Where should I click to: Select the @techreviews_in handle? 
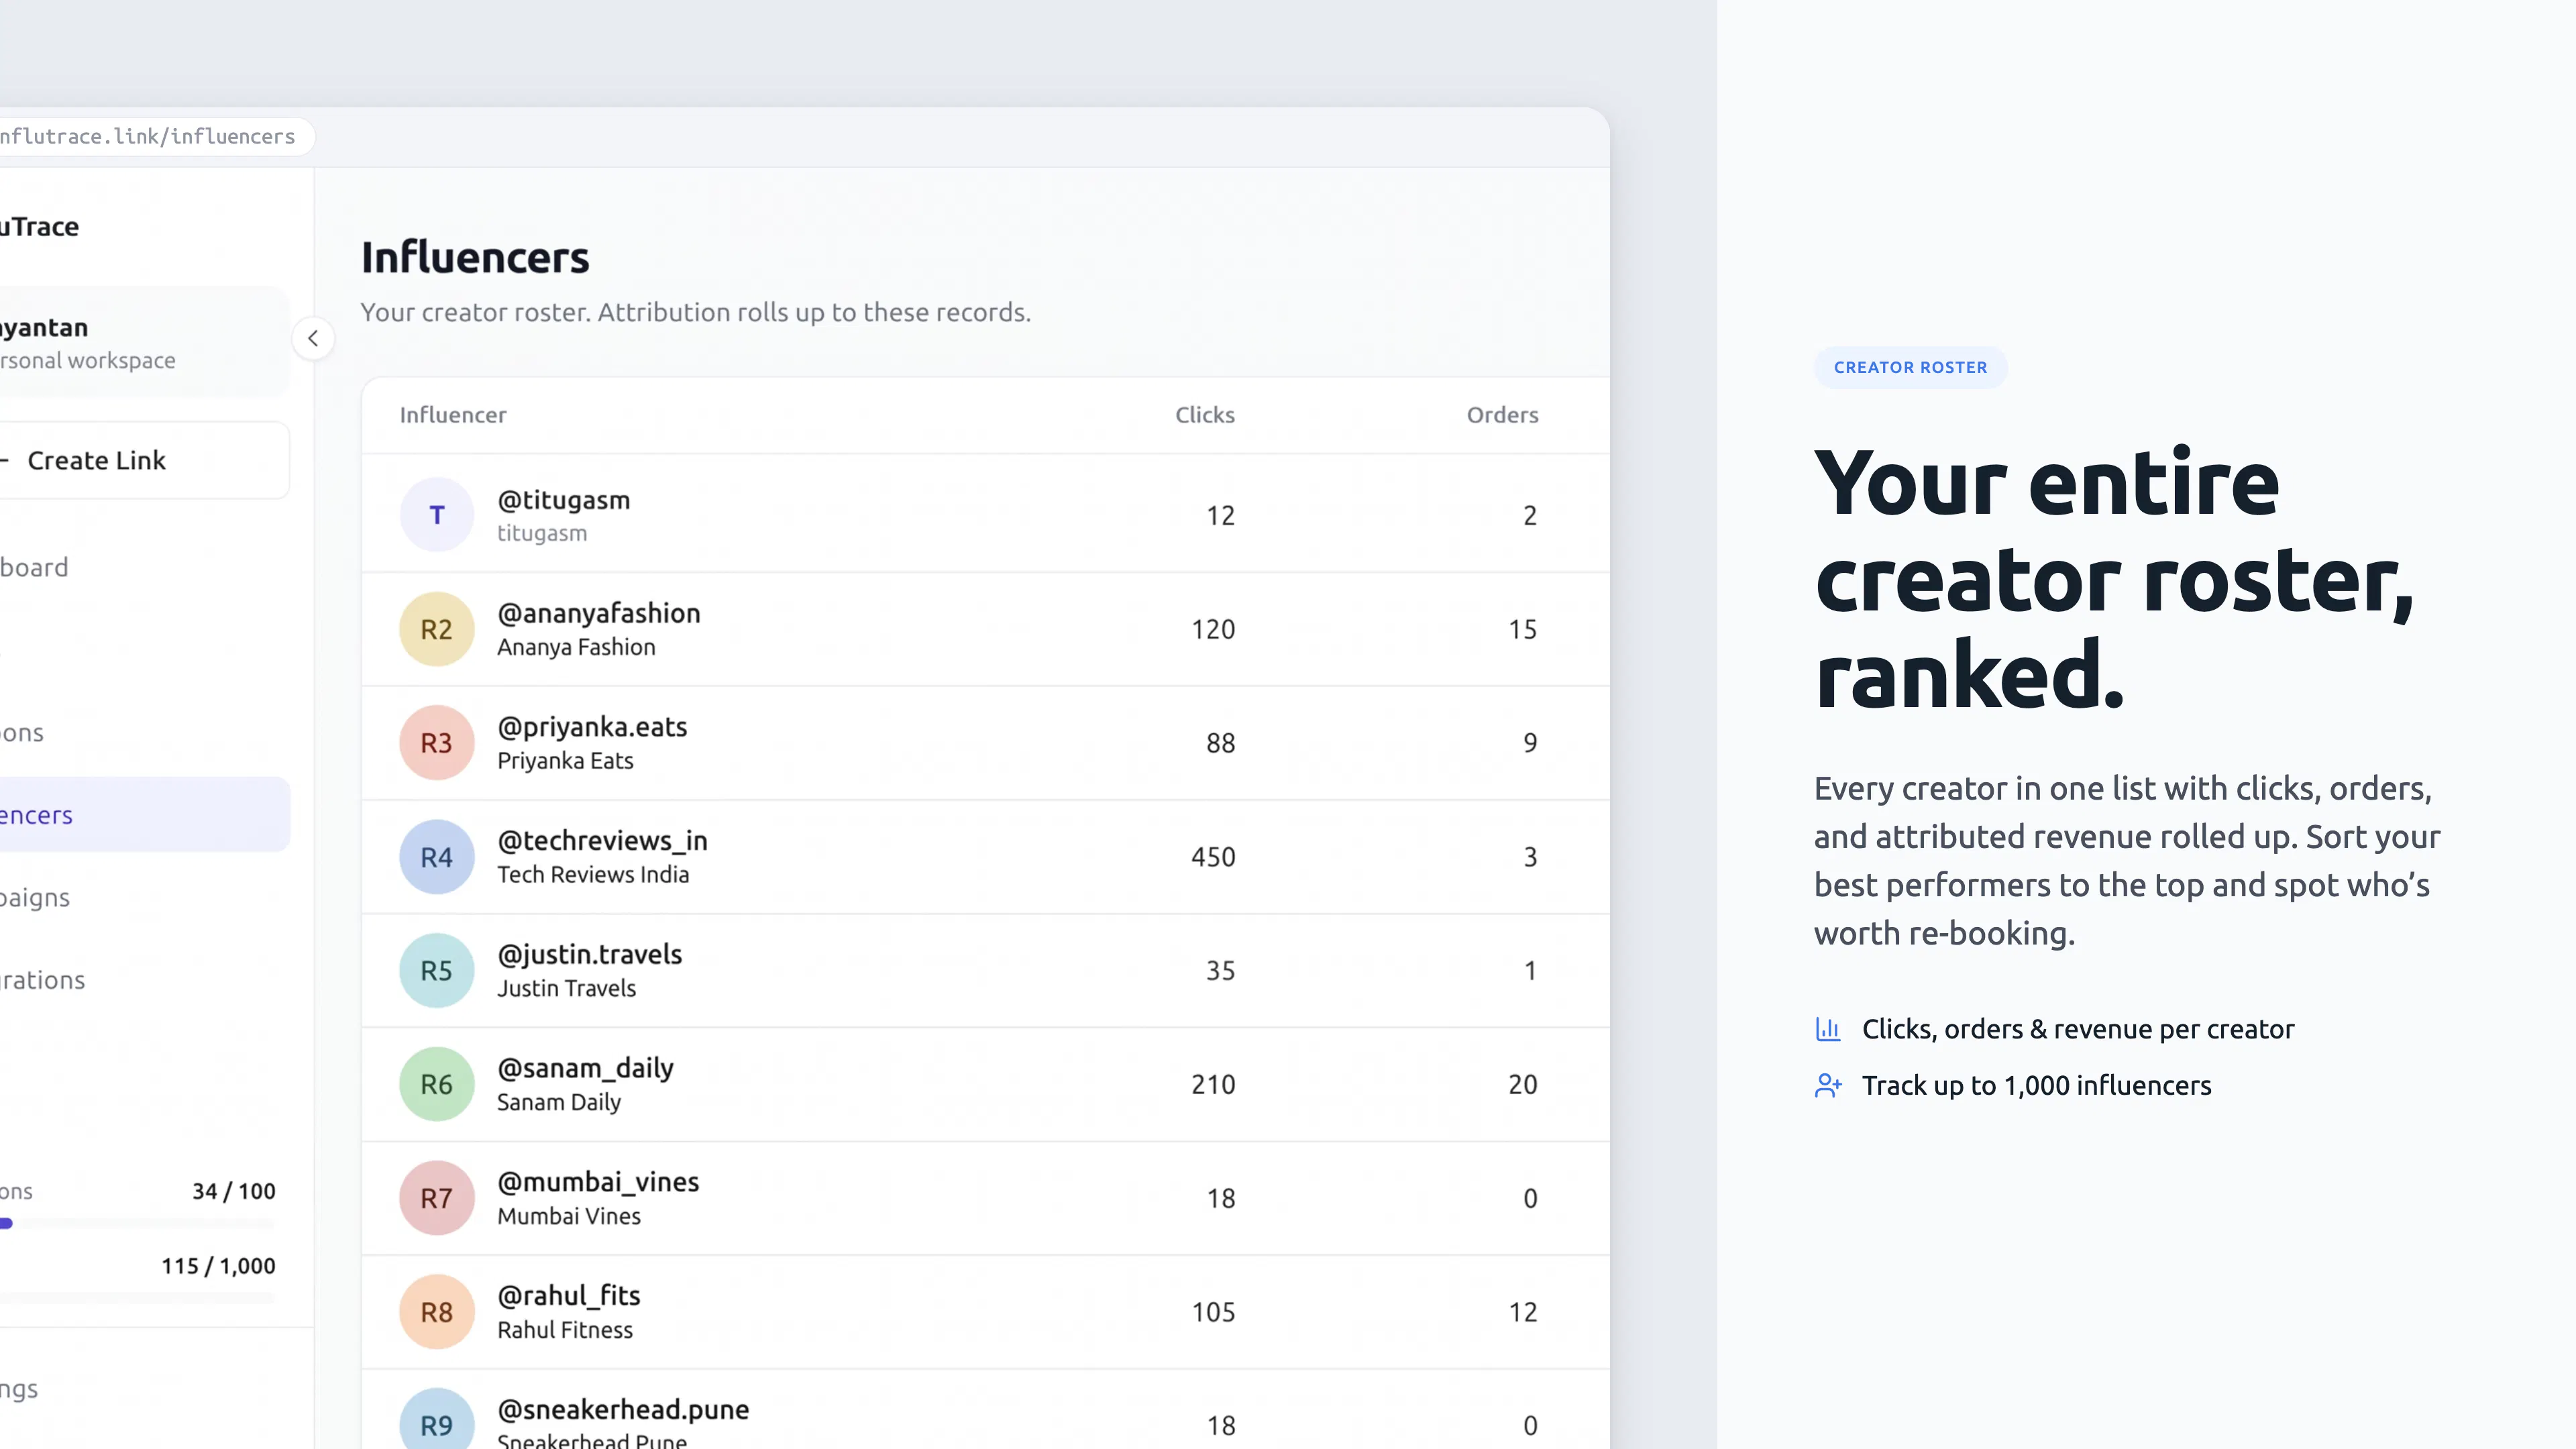point(602,841)
